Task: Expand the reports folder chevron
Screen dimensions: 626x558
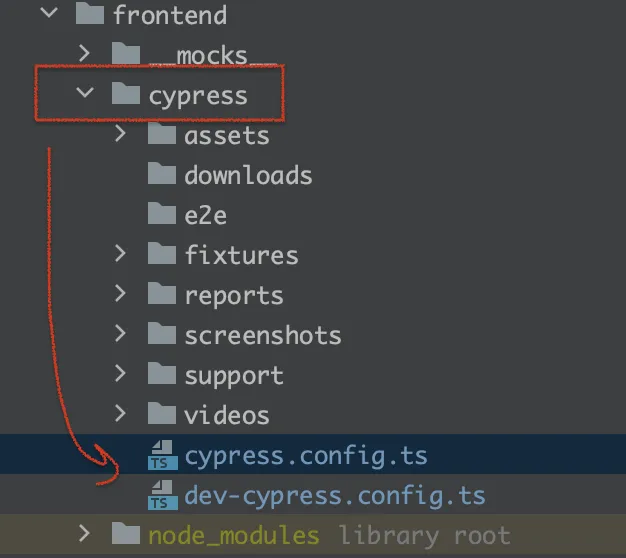Action: point(120,293)
